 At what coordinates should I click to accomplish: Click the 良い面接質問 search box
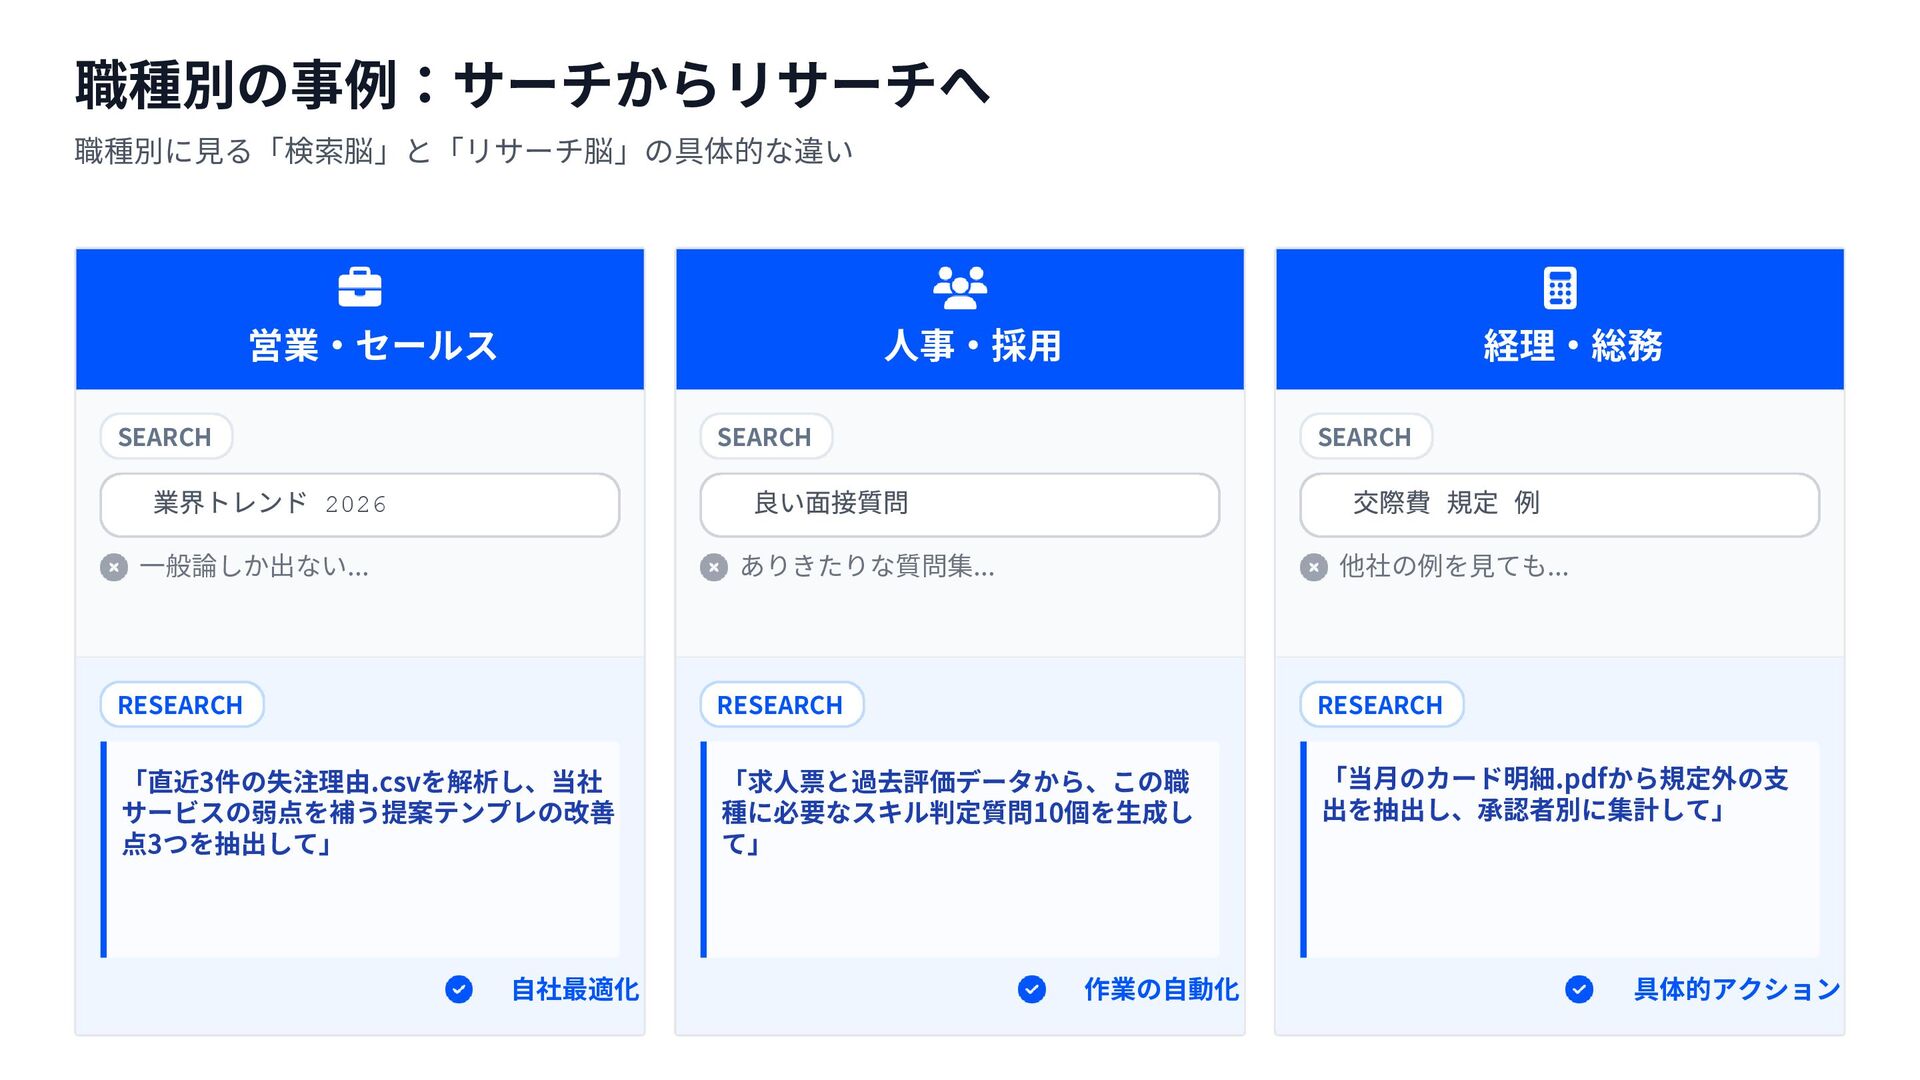pos(960,504)
